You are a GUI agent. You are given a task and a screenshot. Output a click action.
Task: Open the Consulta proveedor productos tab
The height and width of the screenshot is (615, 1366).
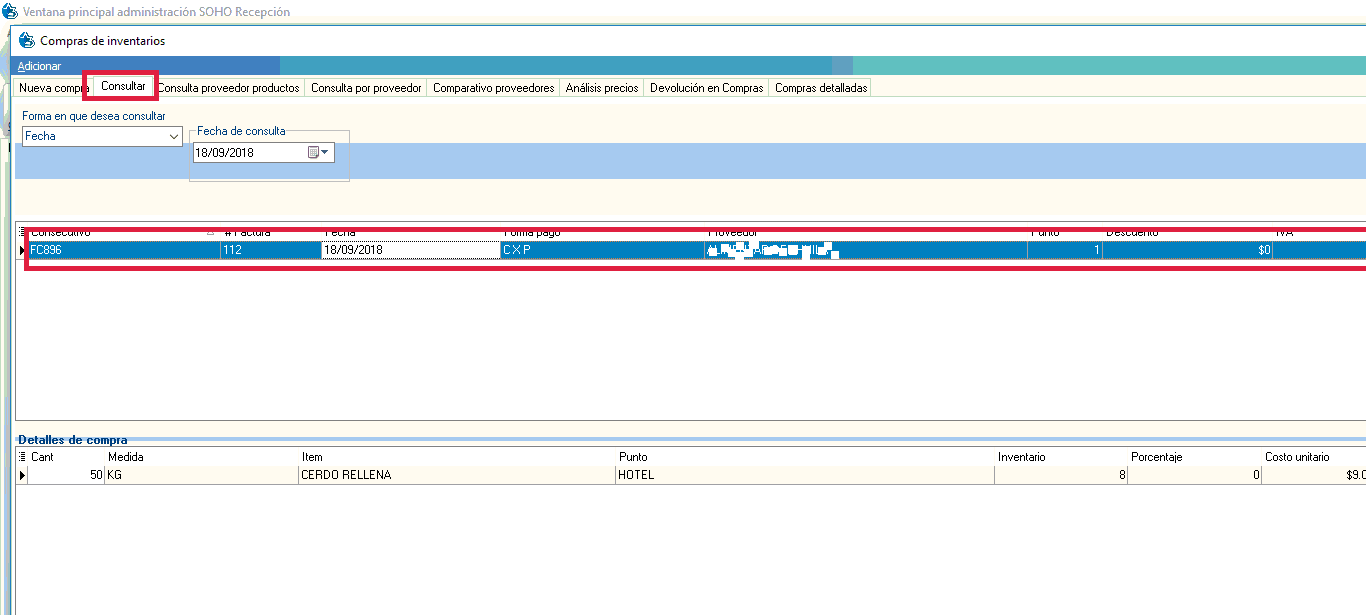229,88
